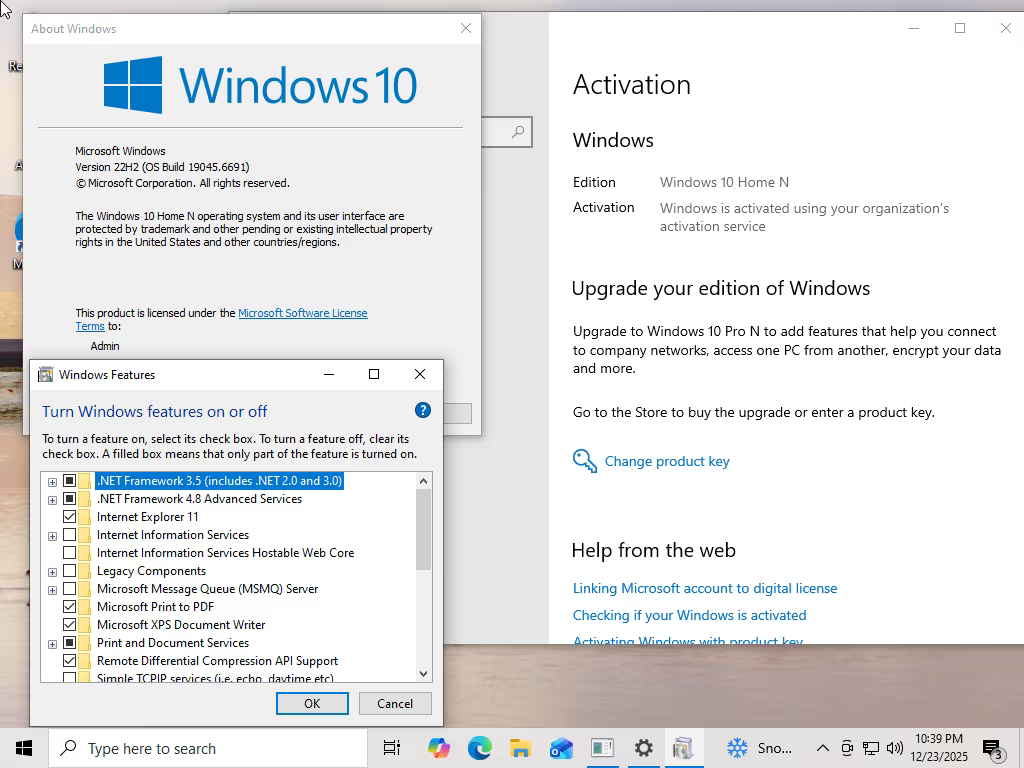Open the volume speaker tray icon
This screenshot has height=768, width=1024.
coord(895,748)
